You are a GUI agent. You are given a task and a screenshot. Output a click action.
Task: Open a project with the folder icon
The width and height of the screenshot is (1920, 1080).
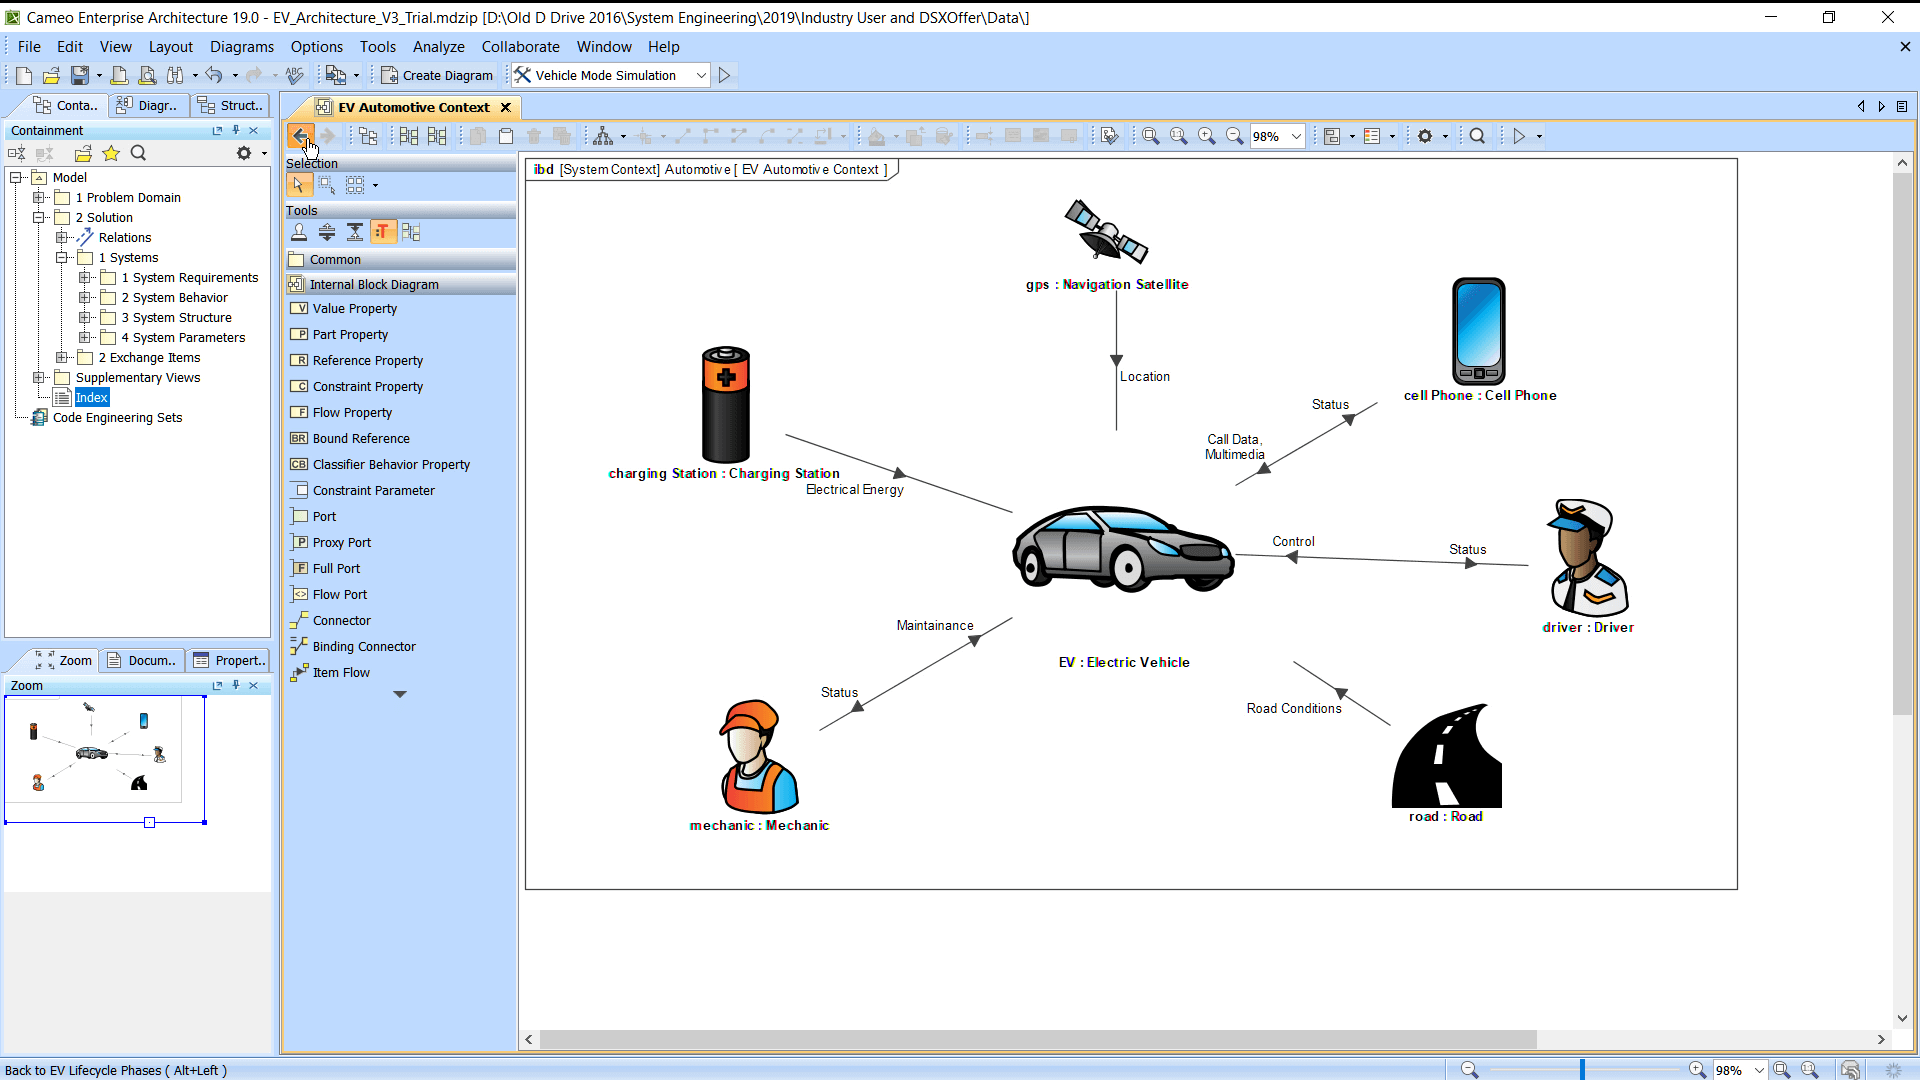pos(51,75)
